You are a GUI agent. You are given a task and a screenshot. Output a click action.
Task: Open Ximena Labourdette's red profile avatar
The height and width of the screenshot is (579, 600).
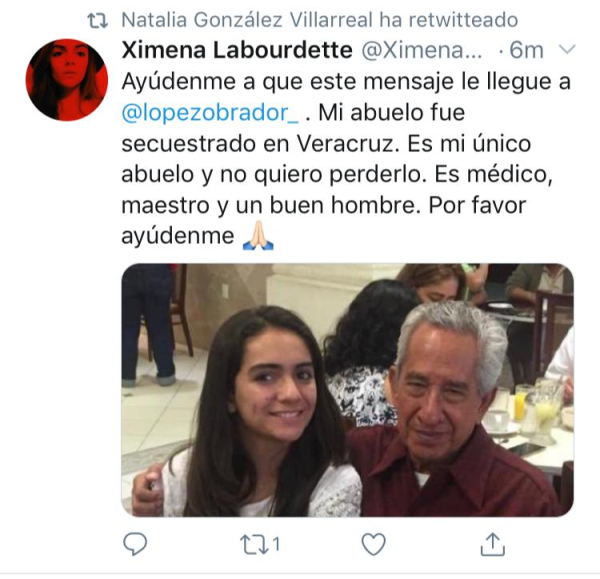pyautogui.click(x=67, y=80)
